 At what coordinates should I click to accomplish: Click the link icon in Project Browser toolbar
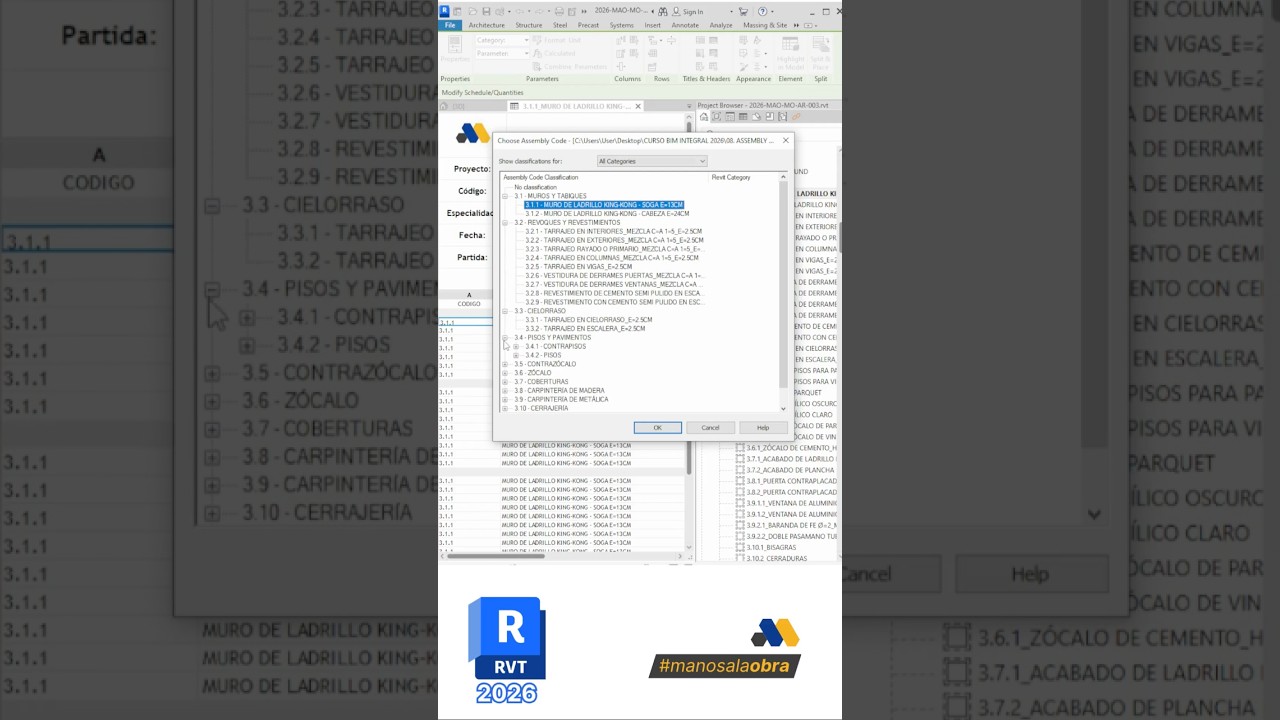(796, 117)
